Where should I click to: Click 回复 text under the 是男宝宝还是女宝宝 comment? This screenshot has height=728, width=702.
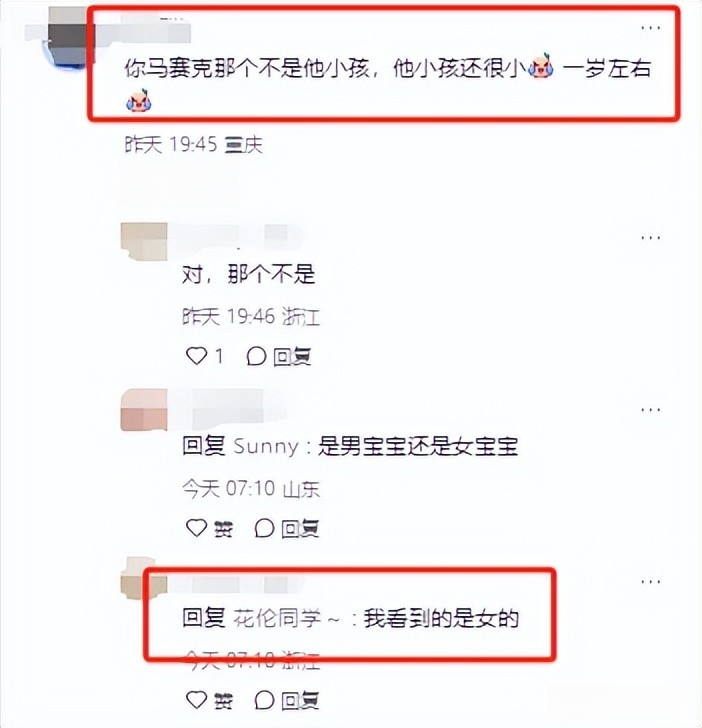coord(300,528)
